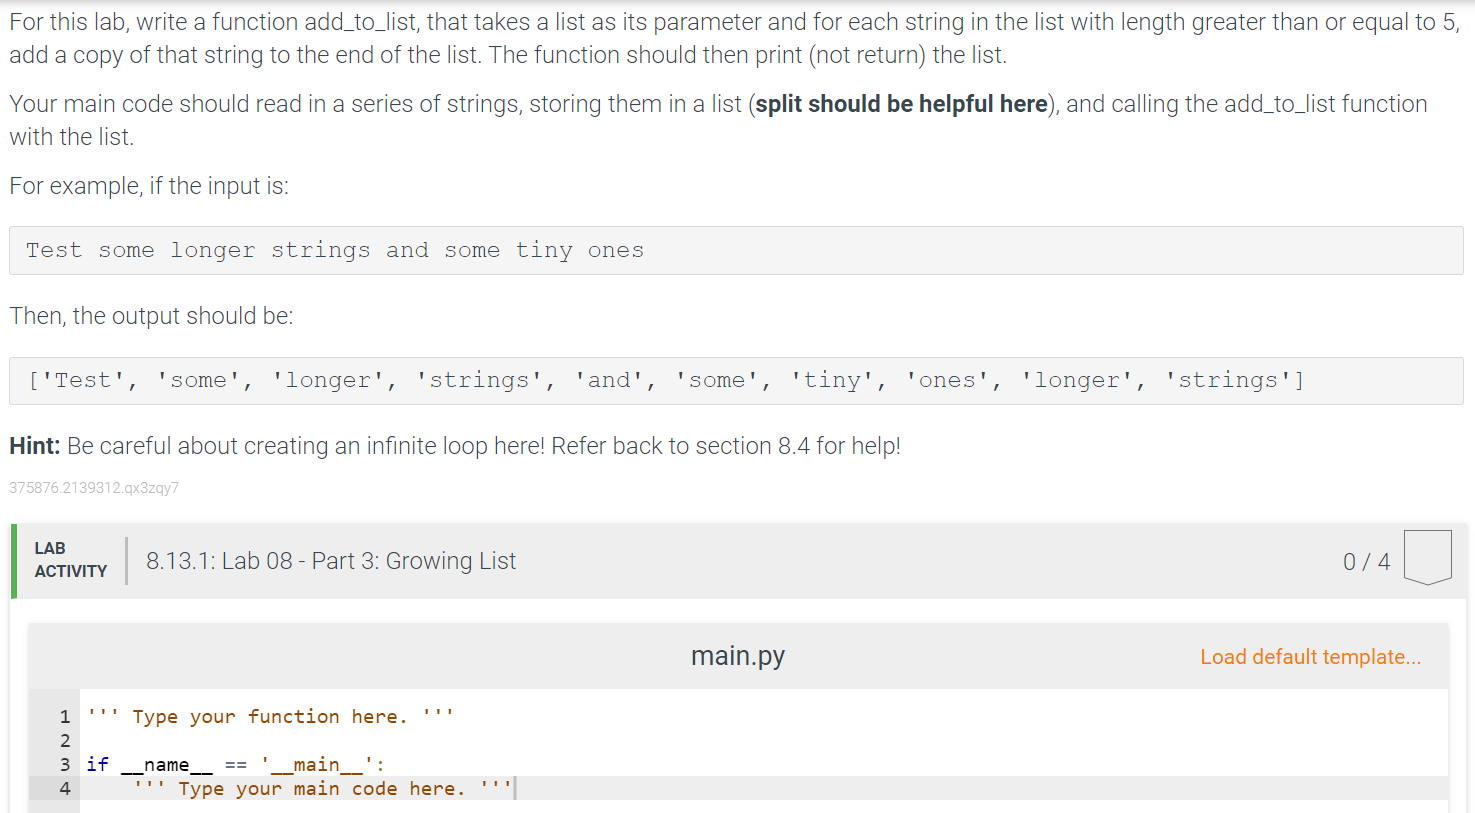
Task: Select line number 1 in the gutter
Action: pyautogui.click(x=64, y=716)
